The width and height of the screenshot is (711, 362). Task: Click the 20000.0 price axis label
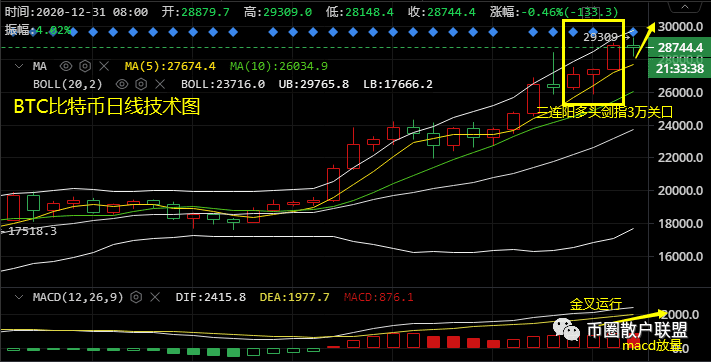(x=680, y=191)
